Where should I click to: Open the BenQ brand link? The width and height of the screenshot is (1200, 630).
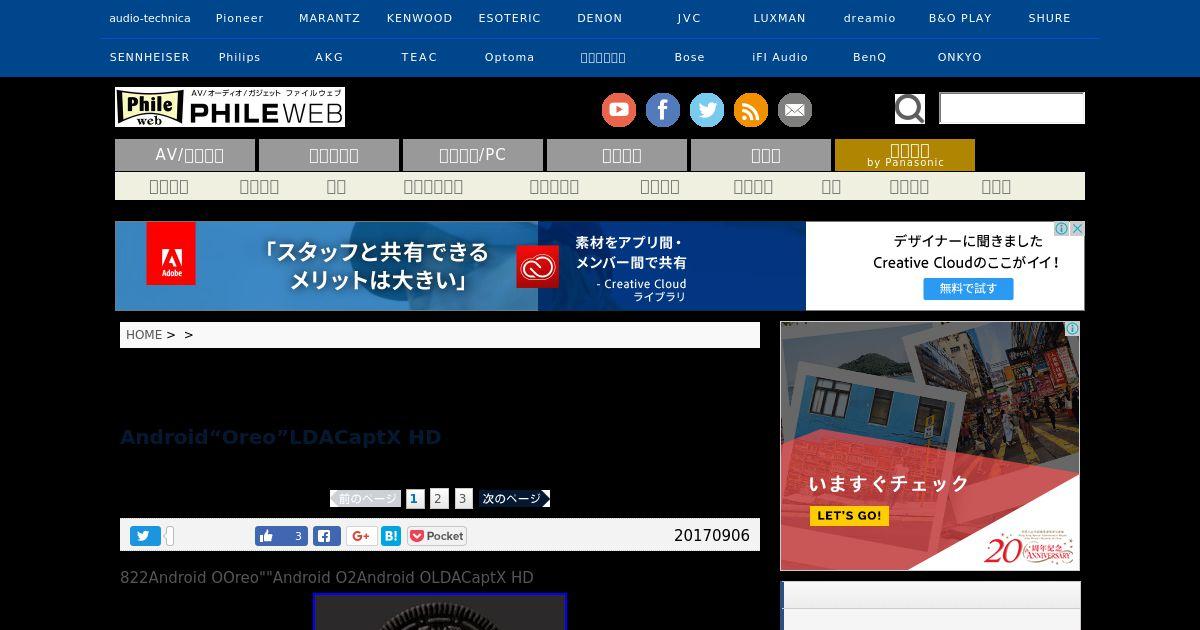tap(870, 57)
